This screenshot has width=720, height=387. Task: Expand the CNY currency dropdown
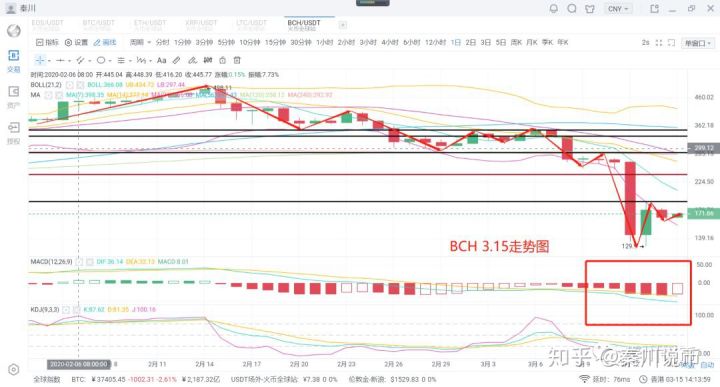[618, 9]
